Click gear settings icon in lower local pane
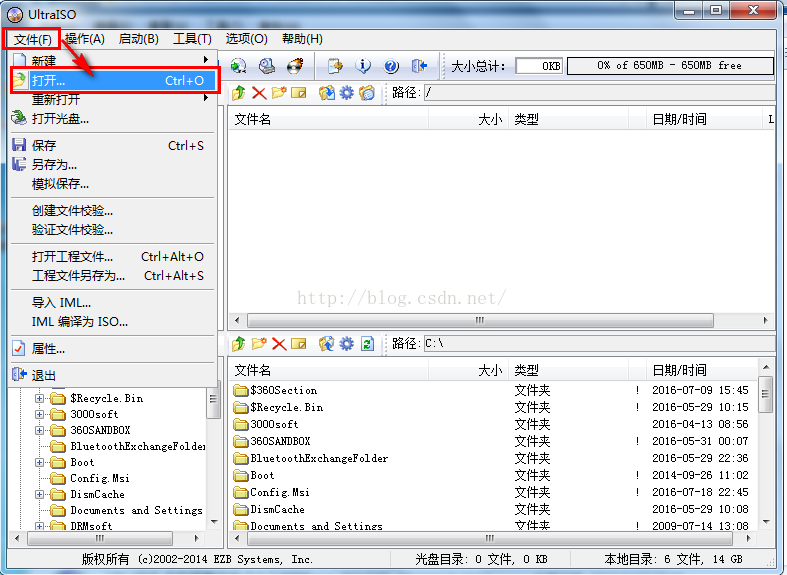 tap(346, 344)
